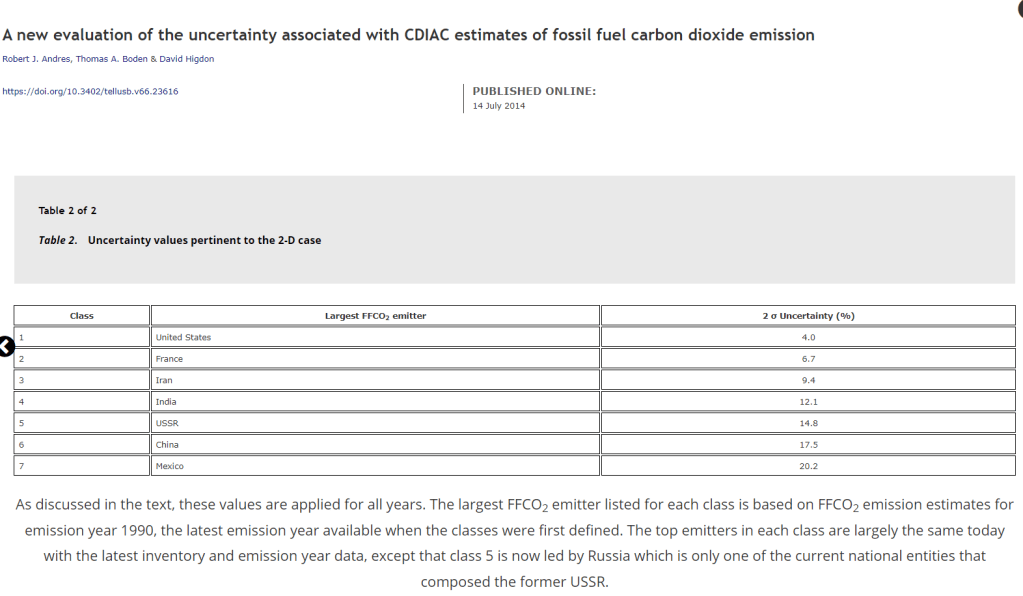Click author name David Higdon
1023x596 pixels.
(x=186, y=59)
